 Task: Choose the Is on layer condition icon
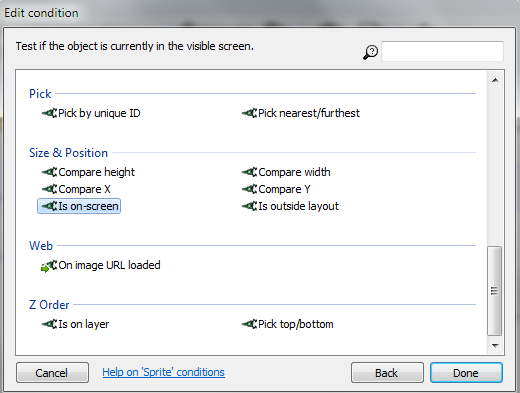pos(49,324)
